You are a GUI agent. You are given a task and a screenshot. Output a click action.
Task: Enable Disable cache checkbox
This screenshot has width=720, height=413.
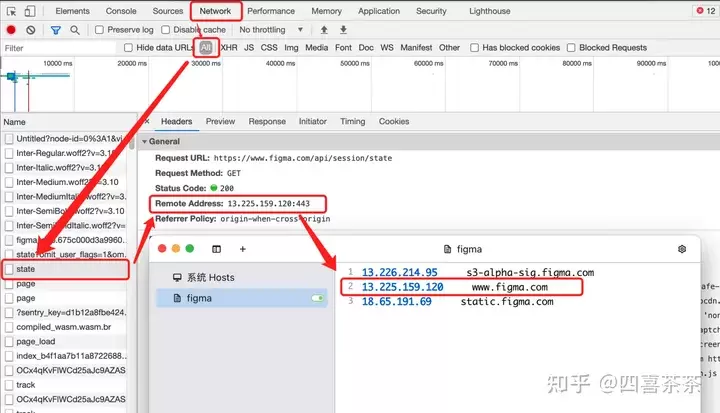165,30
